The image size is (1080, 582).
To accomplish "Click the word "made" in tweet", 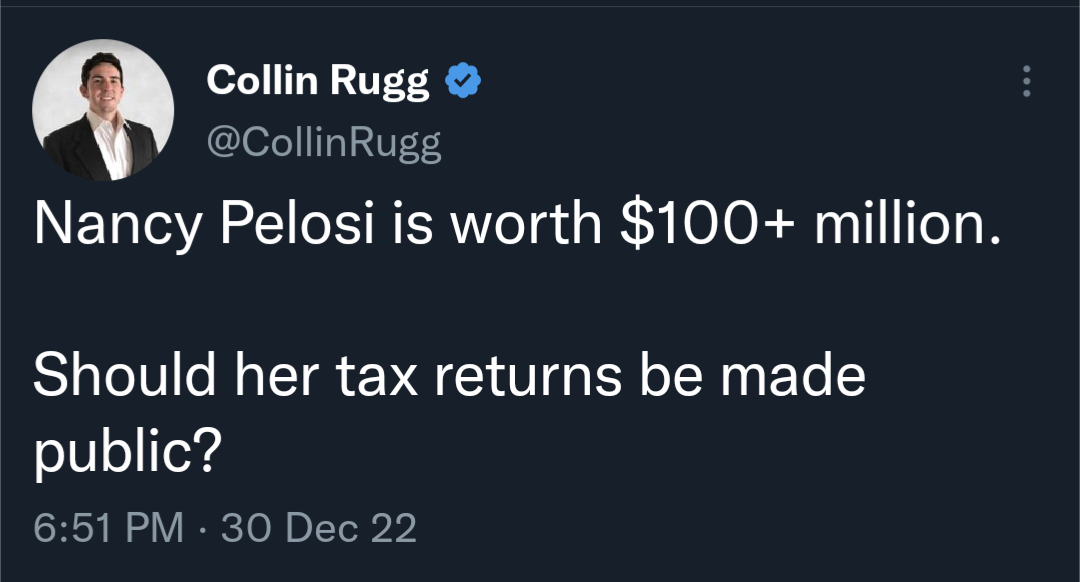I will [x=794, y=377].
